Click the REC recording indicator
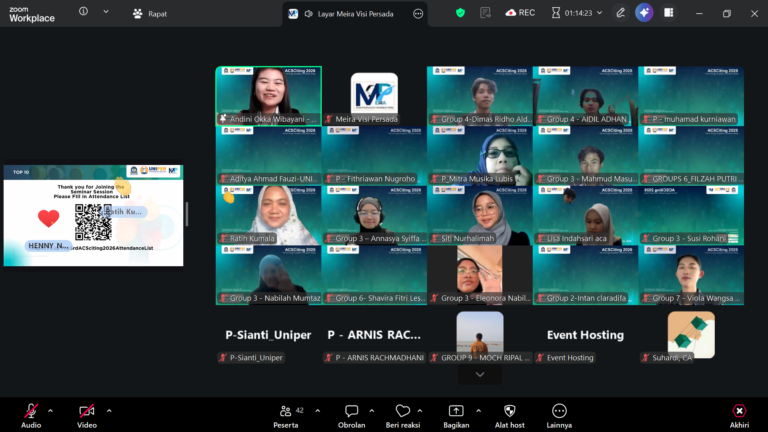This screenshot has height=432, width=768. pos(520,13)
